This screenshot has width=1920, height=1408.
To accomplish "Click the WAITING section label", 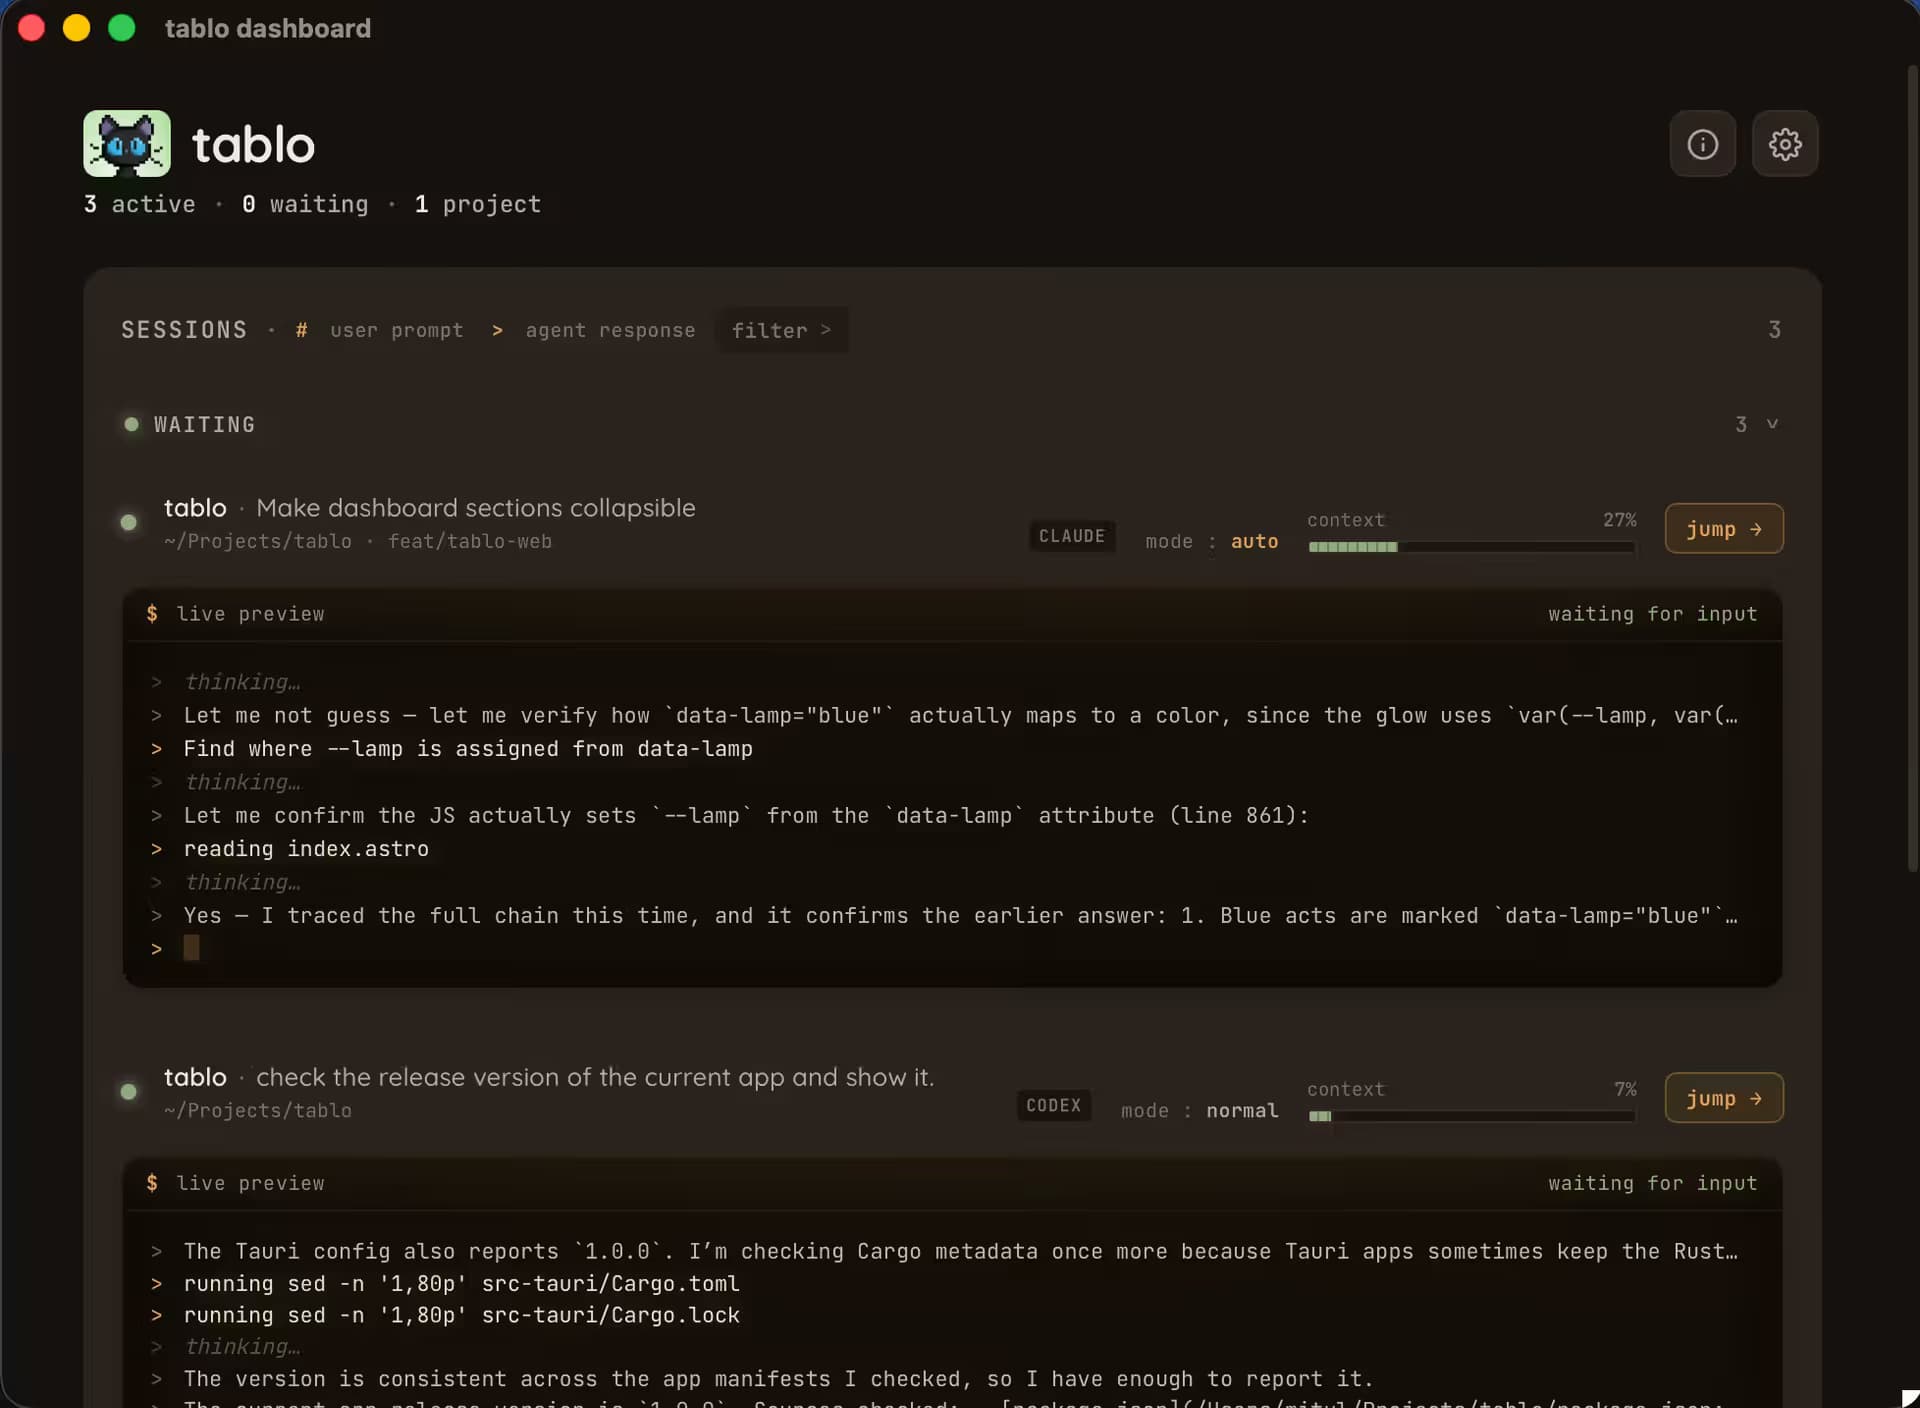I will pyautogui.click(x=205, y=424).
